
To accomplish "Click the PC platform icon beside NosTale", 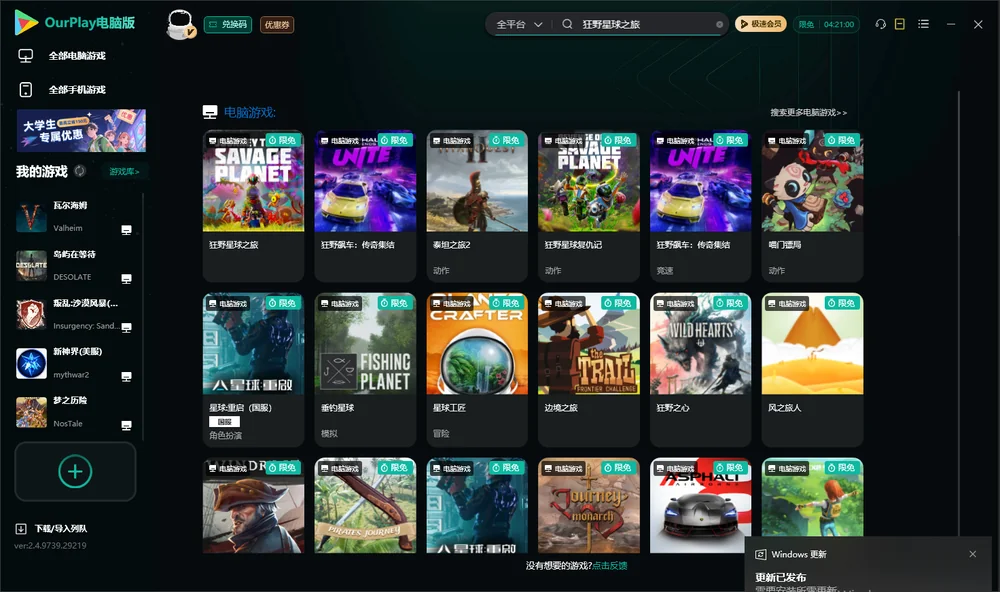I will pos(126,426).
